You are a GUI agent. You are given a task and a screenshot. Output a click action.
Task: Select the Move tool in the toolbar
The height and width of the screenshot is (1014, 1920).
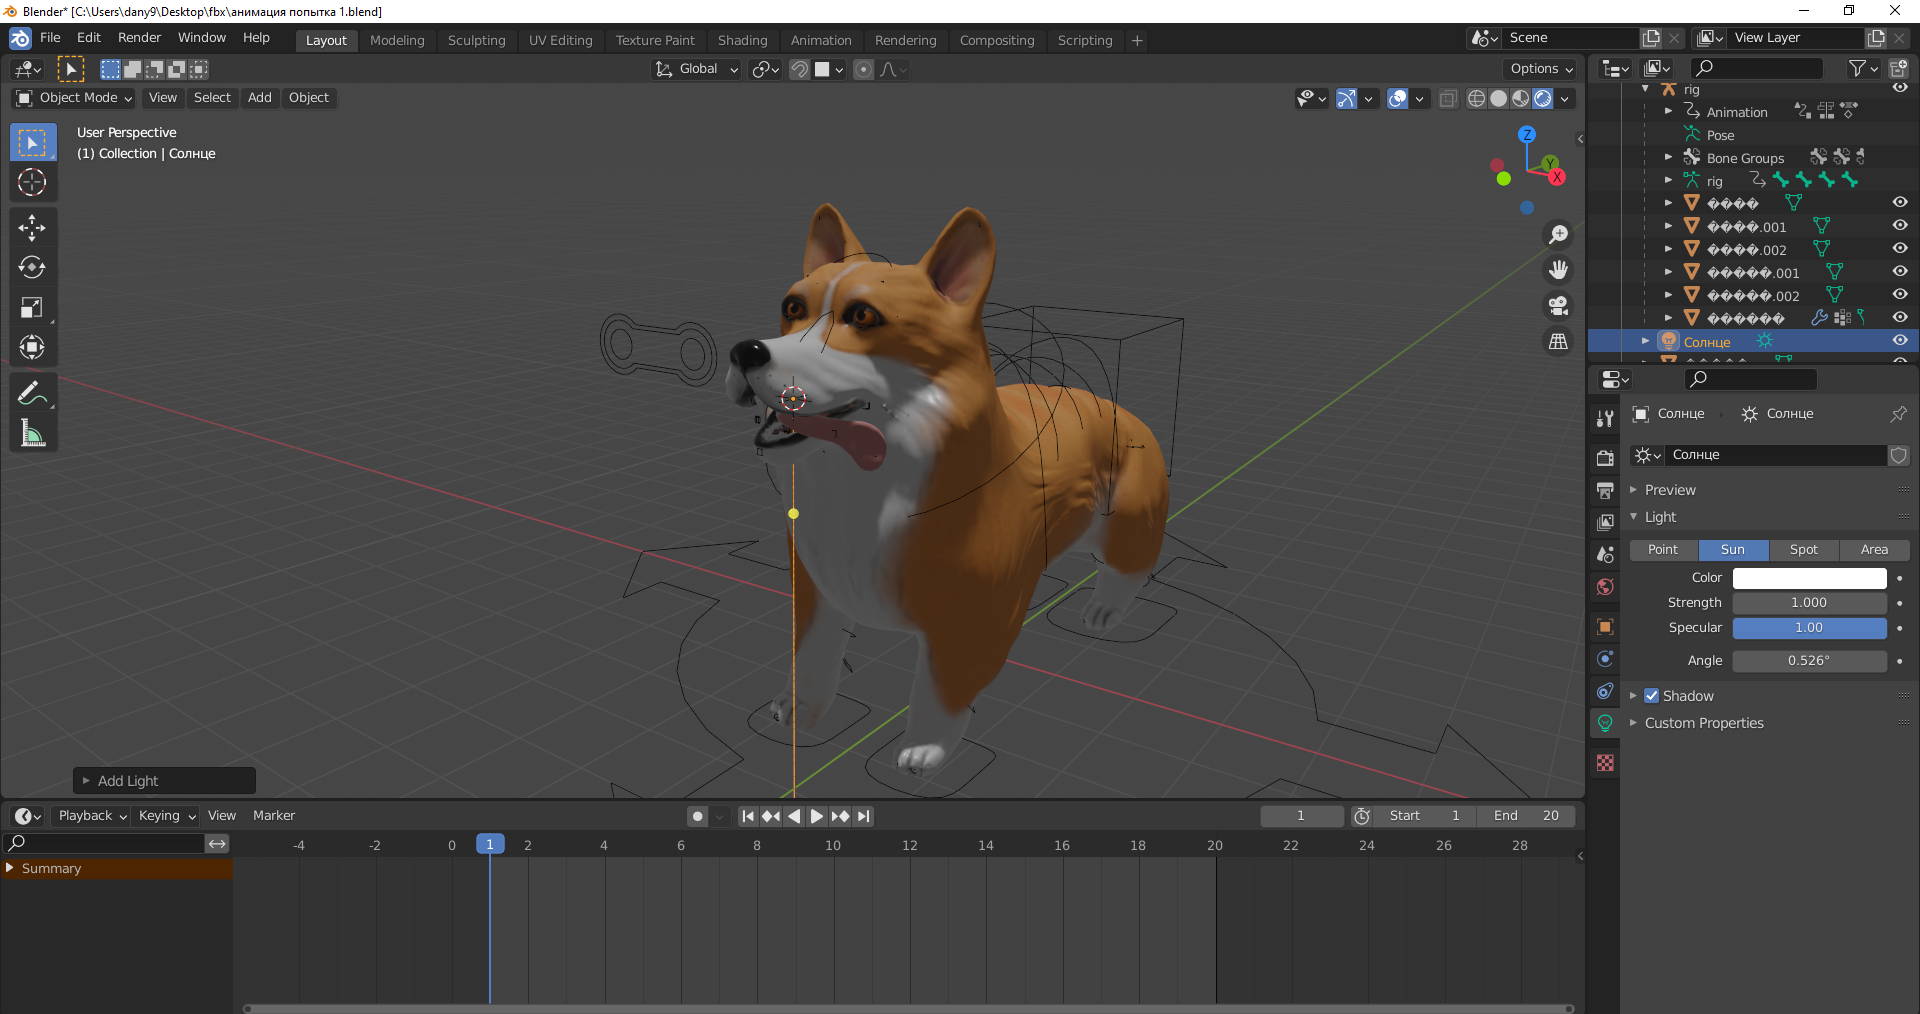click(x=33, y=228)
